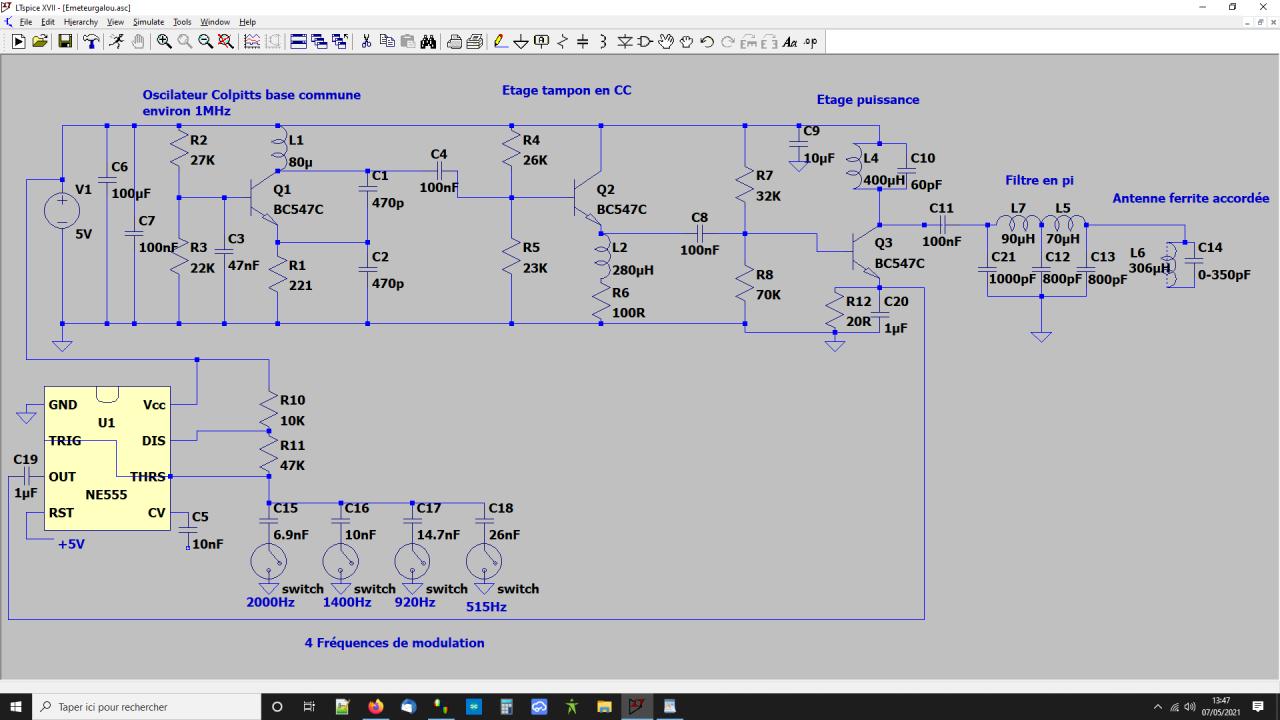Select the Resistor component tool
Image resolution: width=1280 pixels, height=720 pixels.
tap(562, 41)
